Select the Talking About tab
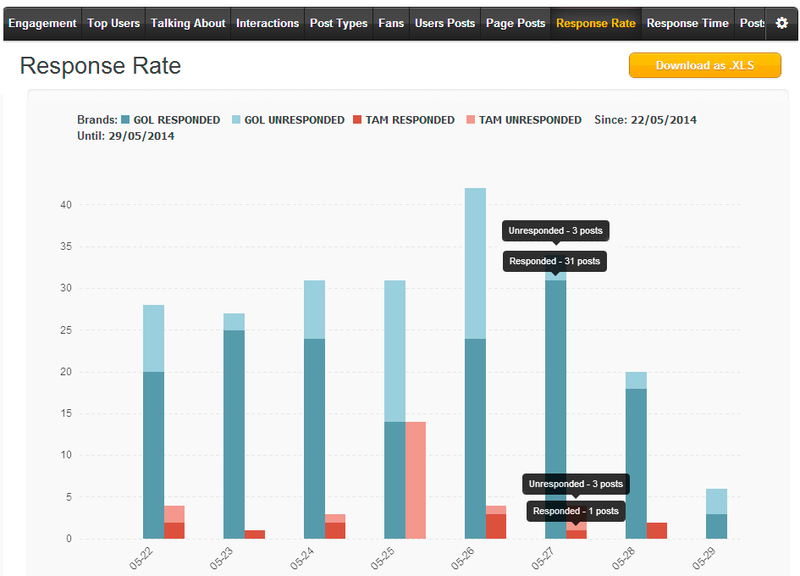This screenshot has width=800, height=576. [188, 23]
